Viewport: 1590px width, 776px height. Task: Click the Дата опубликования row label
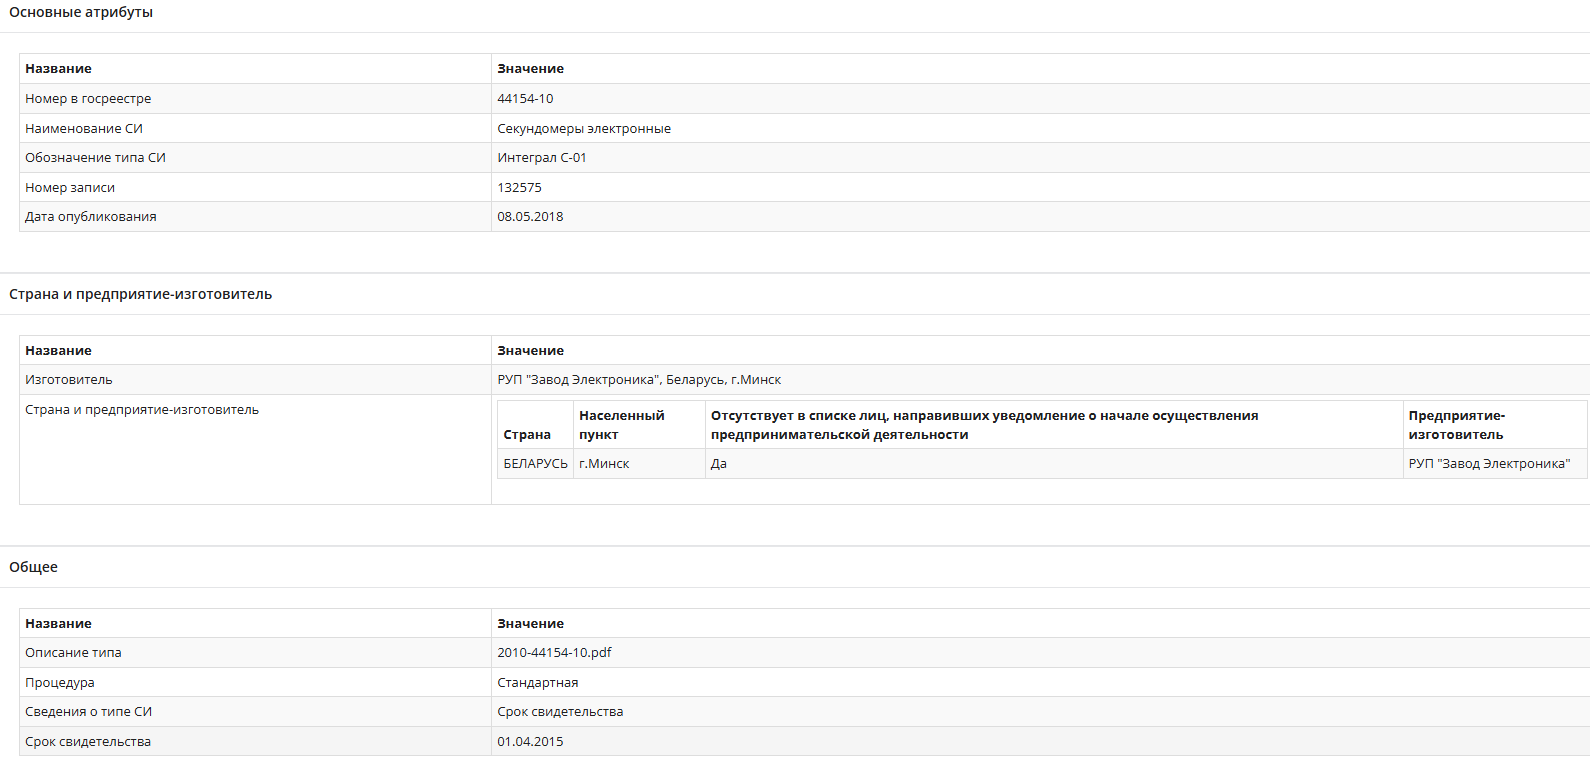91,217
